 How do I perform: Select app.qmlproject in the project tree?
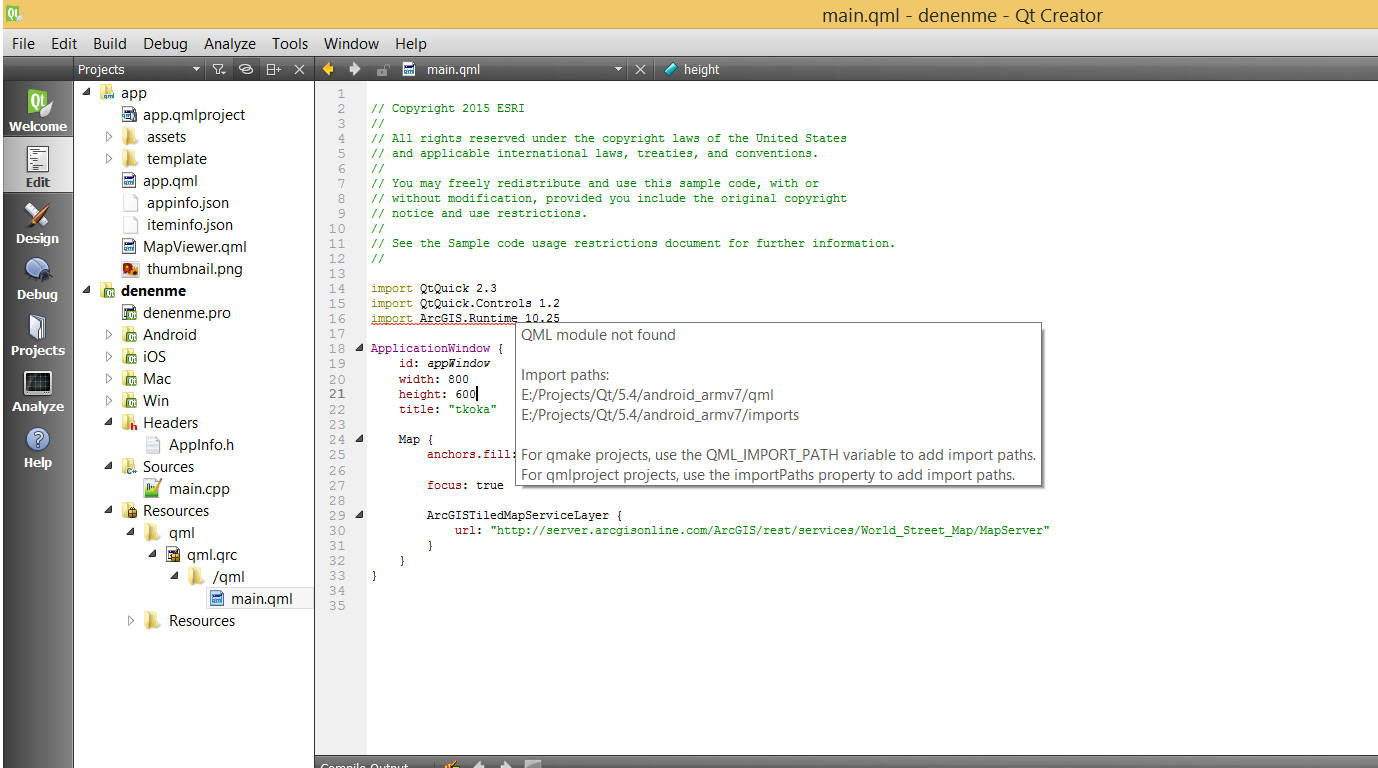(x=194, y=115)
